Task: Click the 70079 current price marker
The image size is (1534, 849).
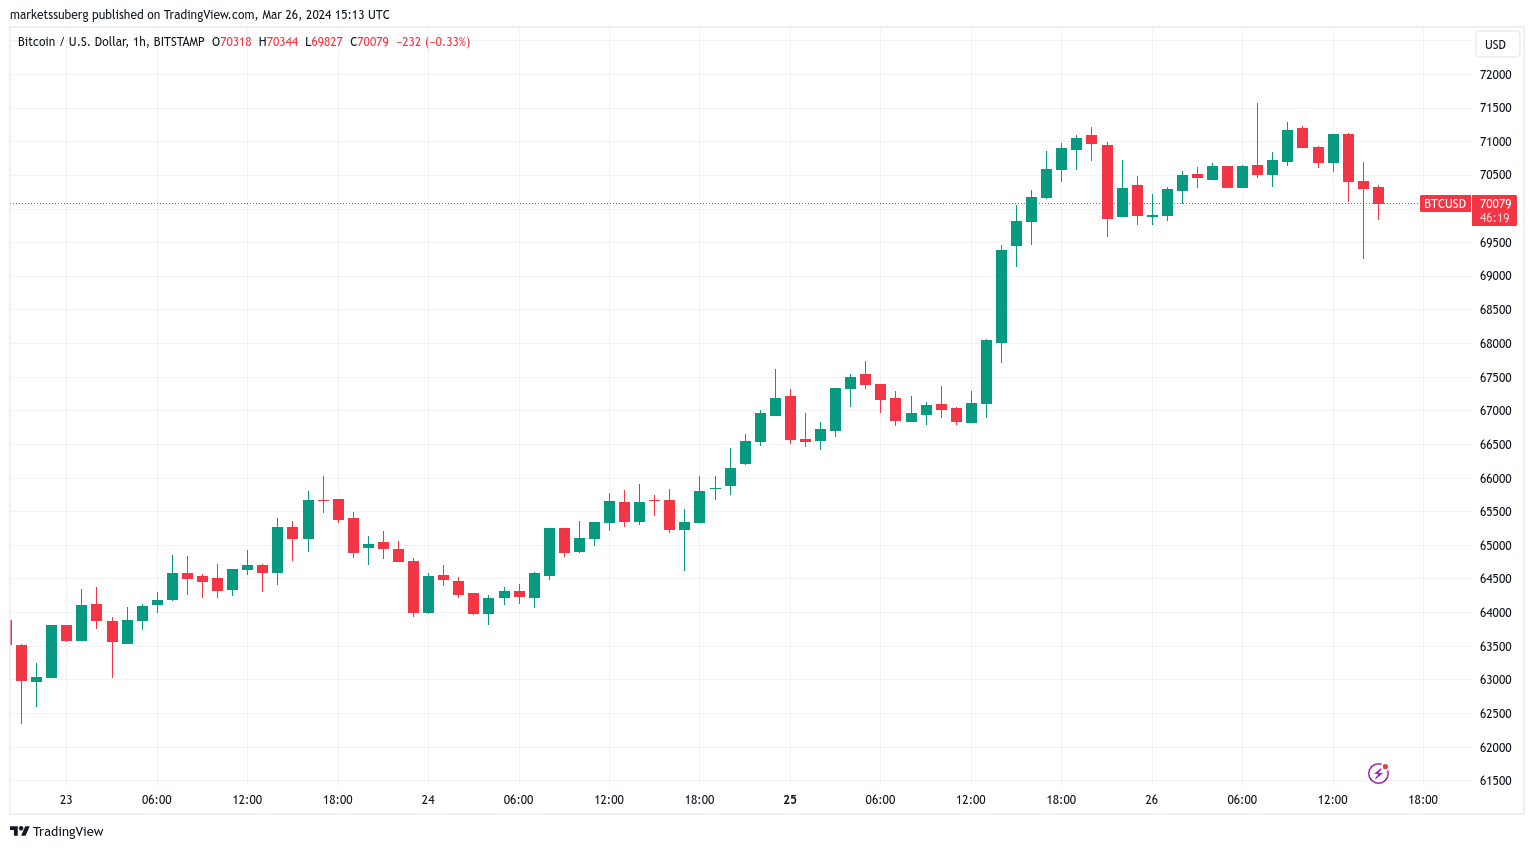Action: (x=1495, y=204)
